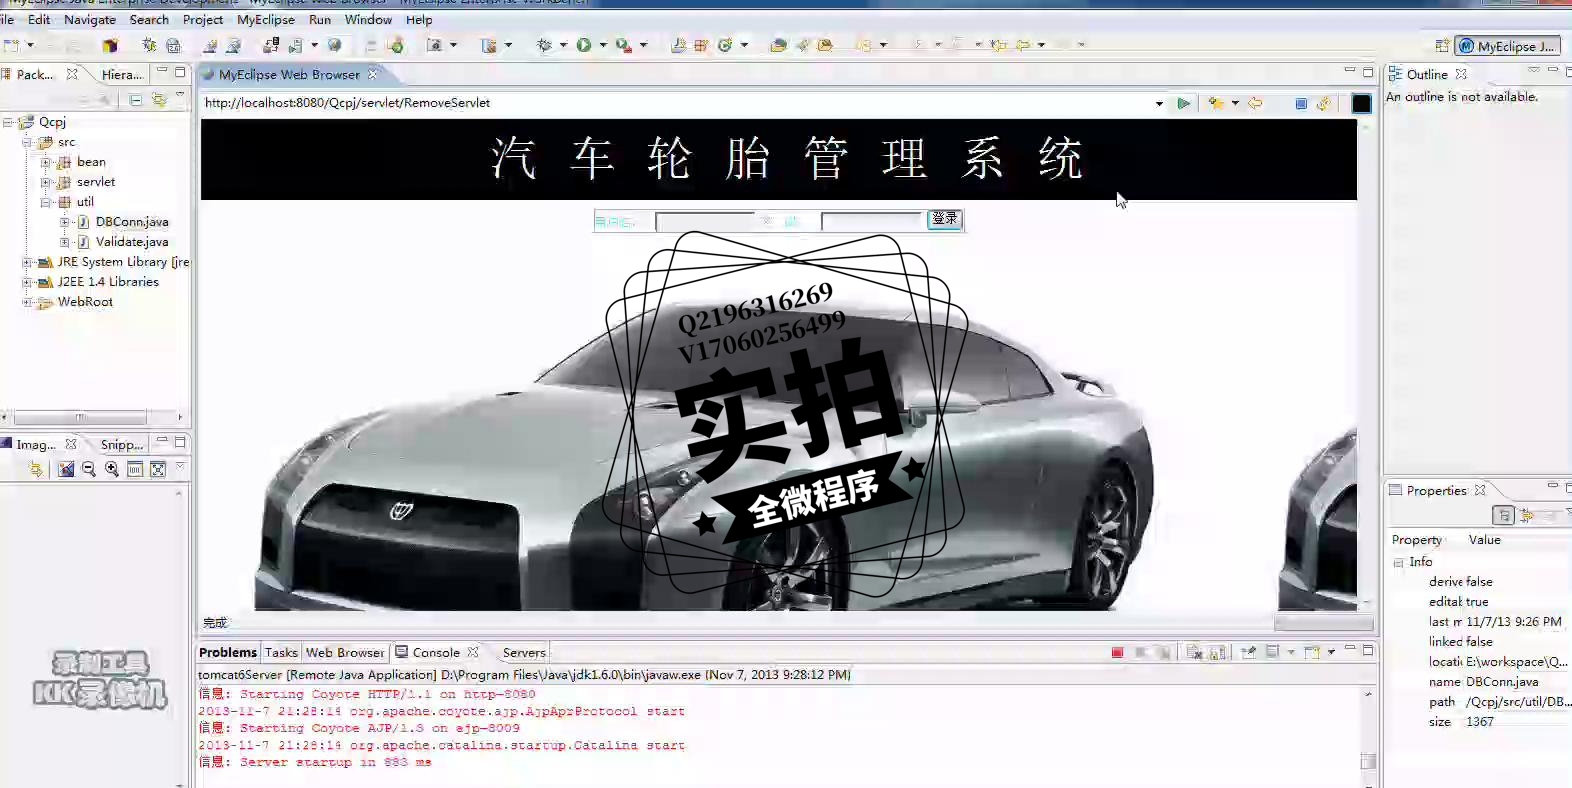Toggle Link with Editor in Package Explorer

tap(159, 99)
